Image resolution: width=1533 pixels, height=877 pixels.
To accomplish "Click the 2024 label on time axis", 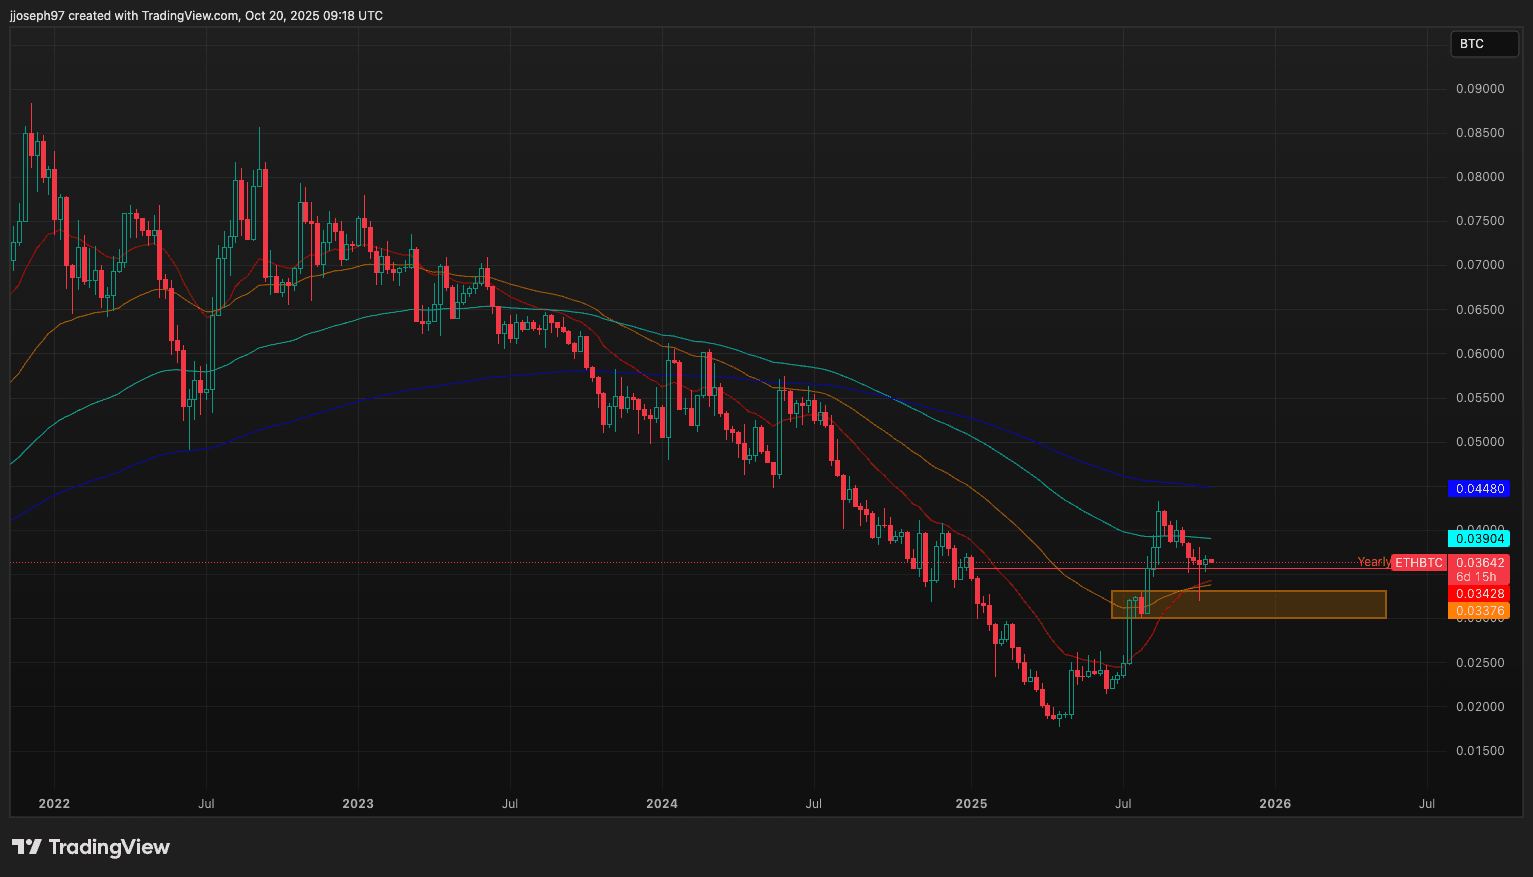I will pyautogui.click(x=662, y=804).
